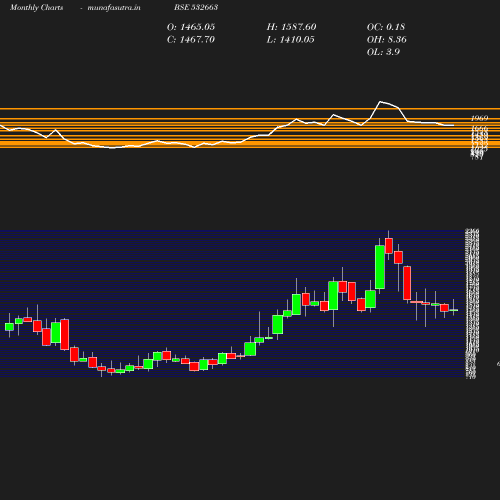Select the open price 'O: 1465.05'

191,27
